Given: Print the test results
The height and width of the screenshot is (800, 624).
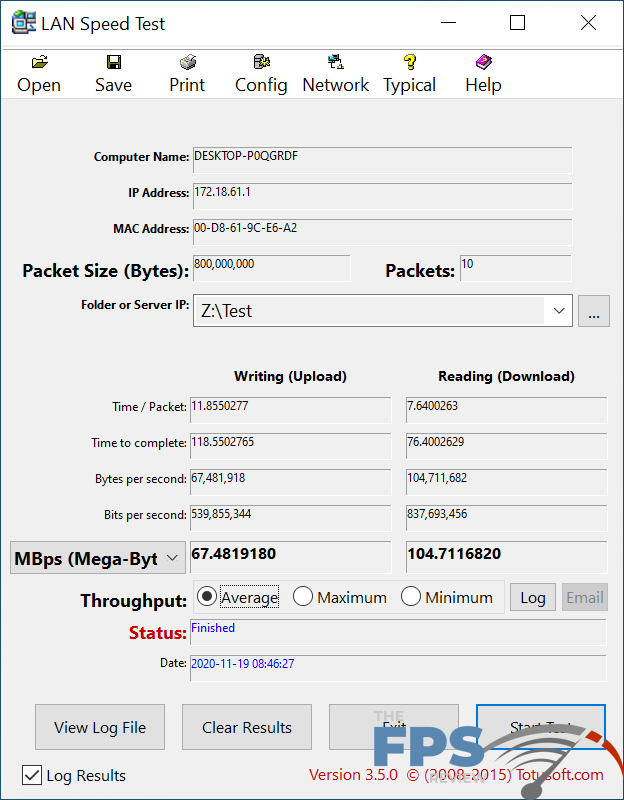Looking at the screenshot, I should [187, 75].
